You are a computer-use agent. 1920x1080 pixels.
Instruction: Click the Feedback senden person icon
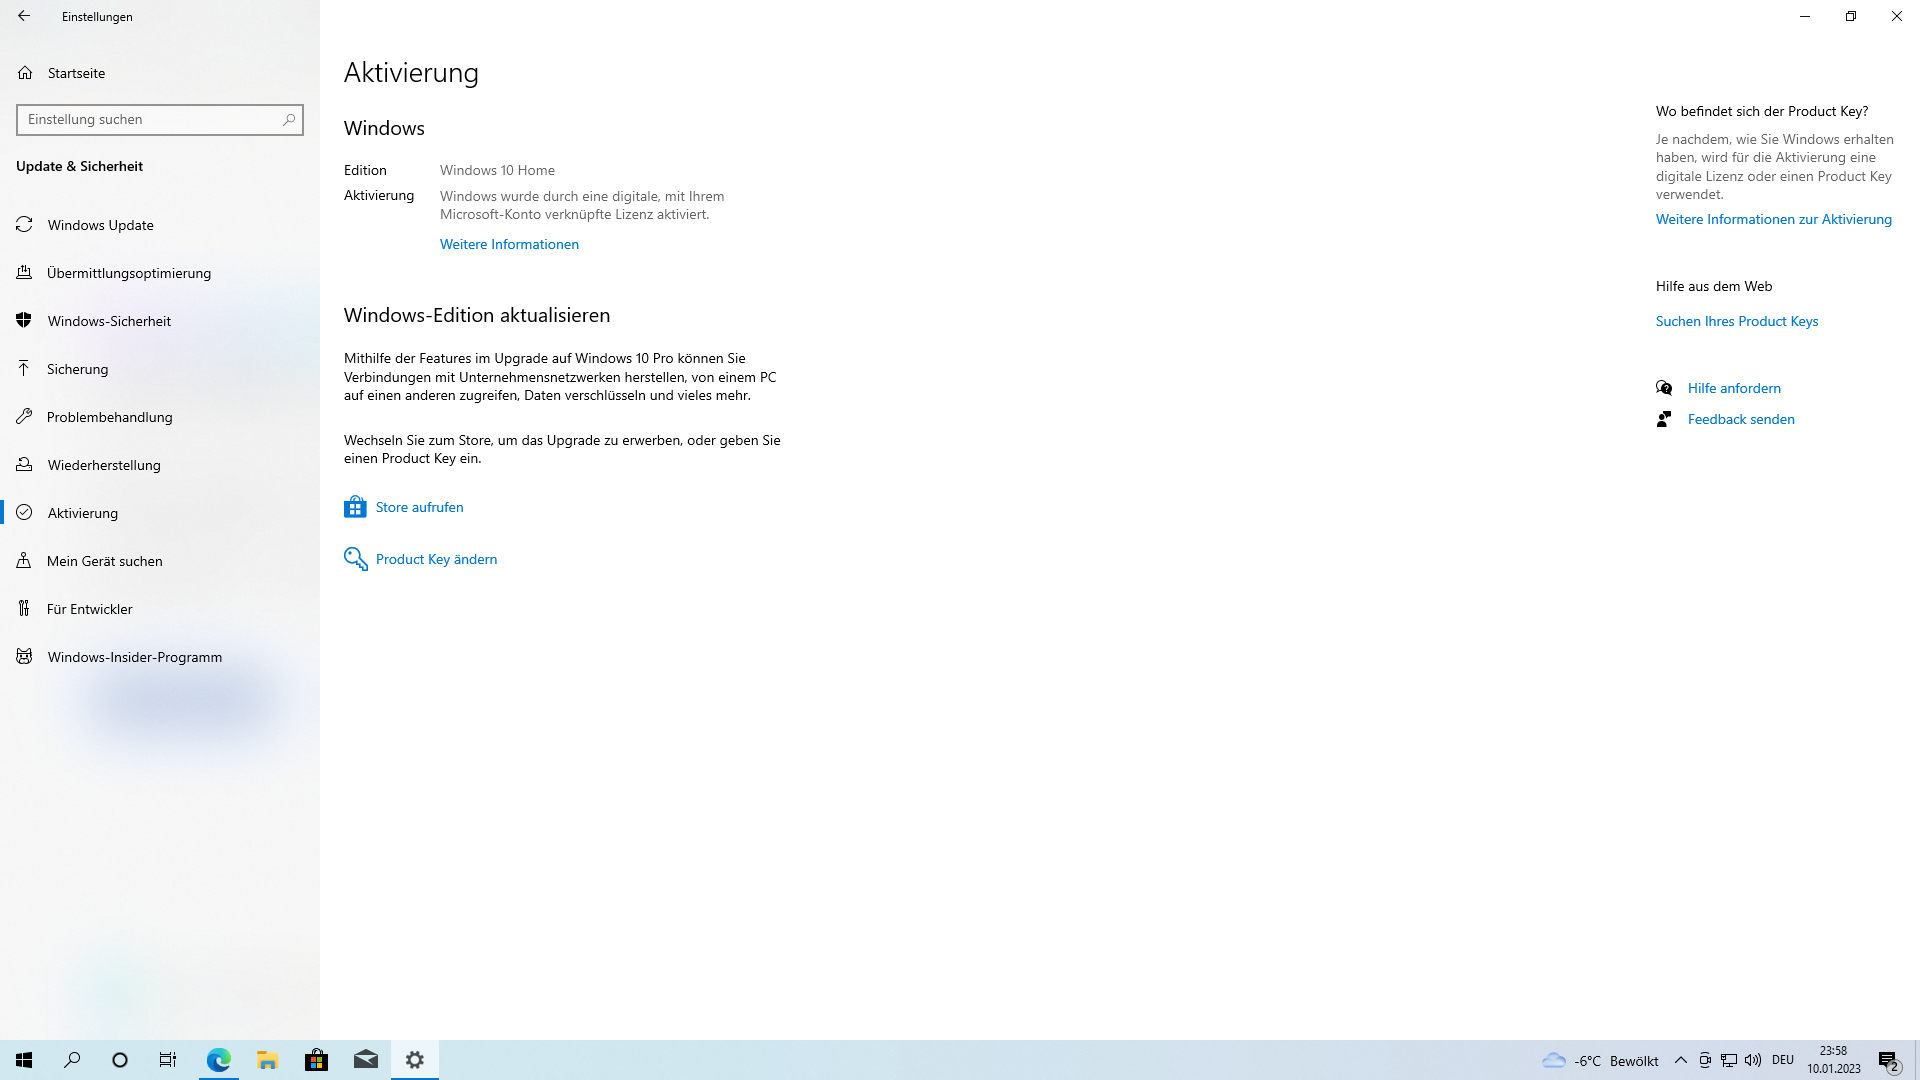pos(1664,419)
